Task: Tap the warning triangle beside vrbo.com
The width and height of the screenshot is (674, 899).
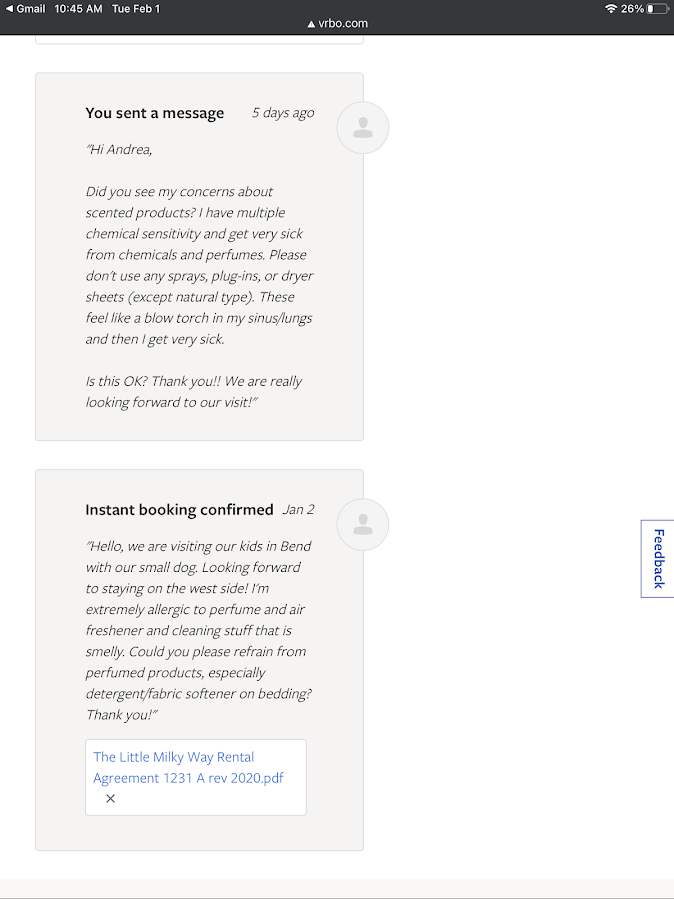Action: point(312,22)
